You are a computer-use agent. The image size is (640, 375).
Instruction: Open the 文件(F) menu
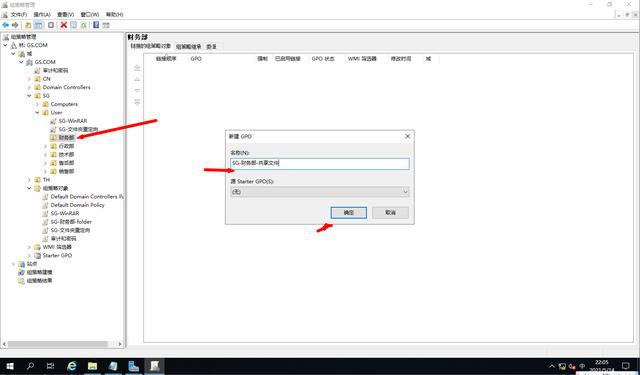[x=19, y=15]
